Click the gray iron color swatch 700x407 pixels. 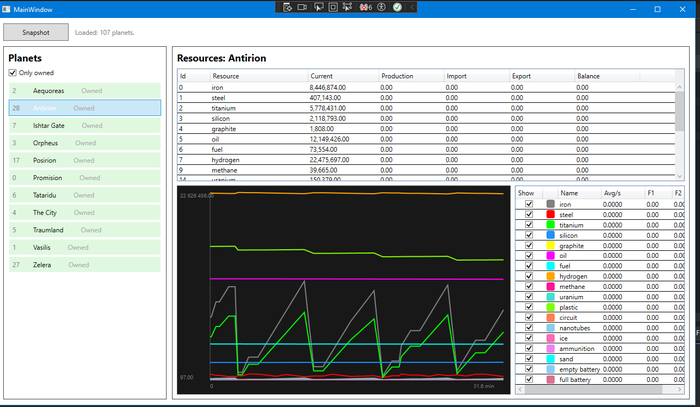coord(550,204)
